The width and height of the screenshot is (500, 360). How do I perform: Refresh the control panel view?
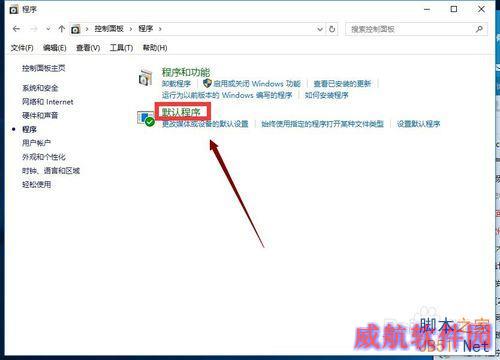click(332, 29)
